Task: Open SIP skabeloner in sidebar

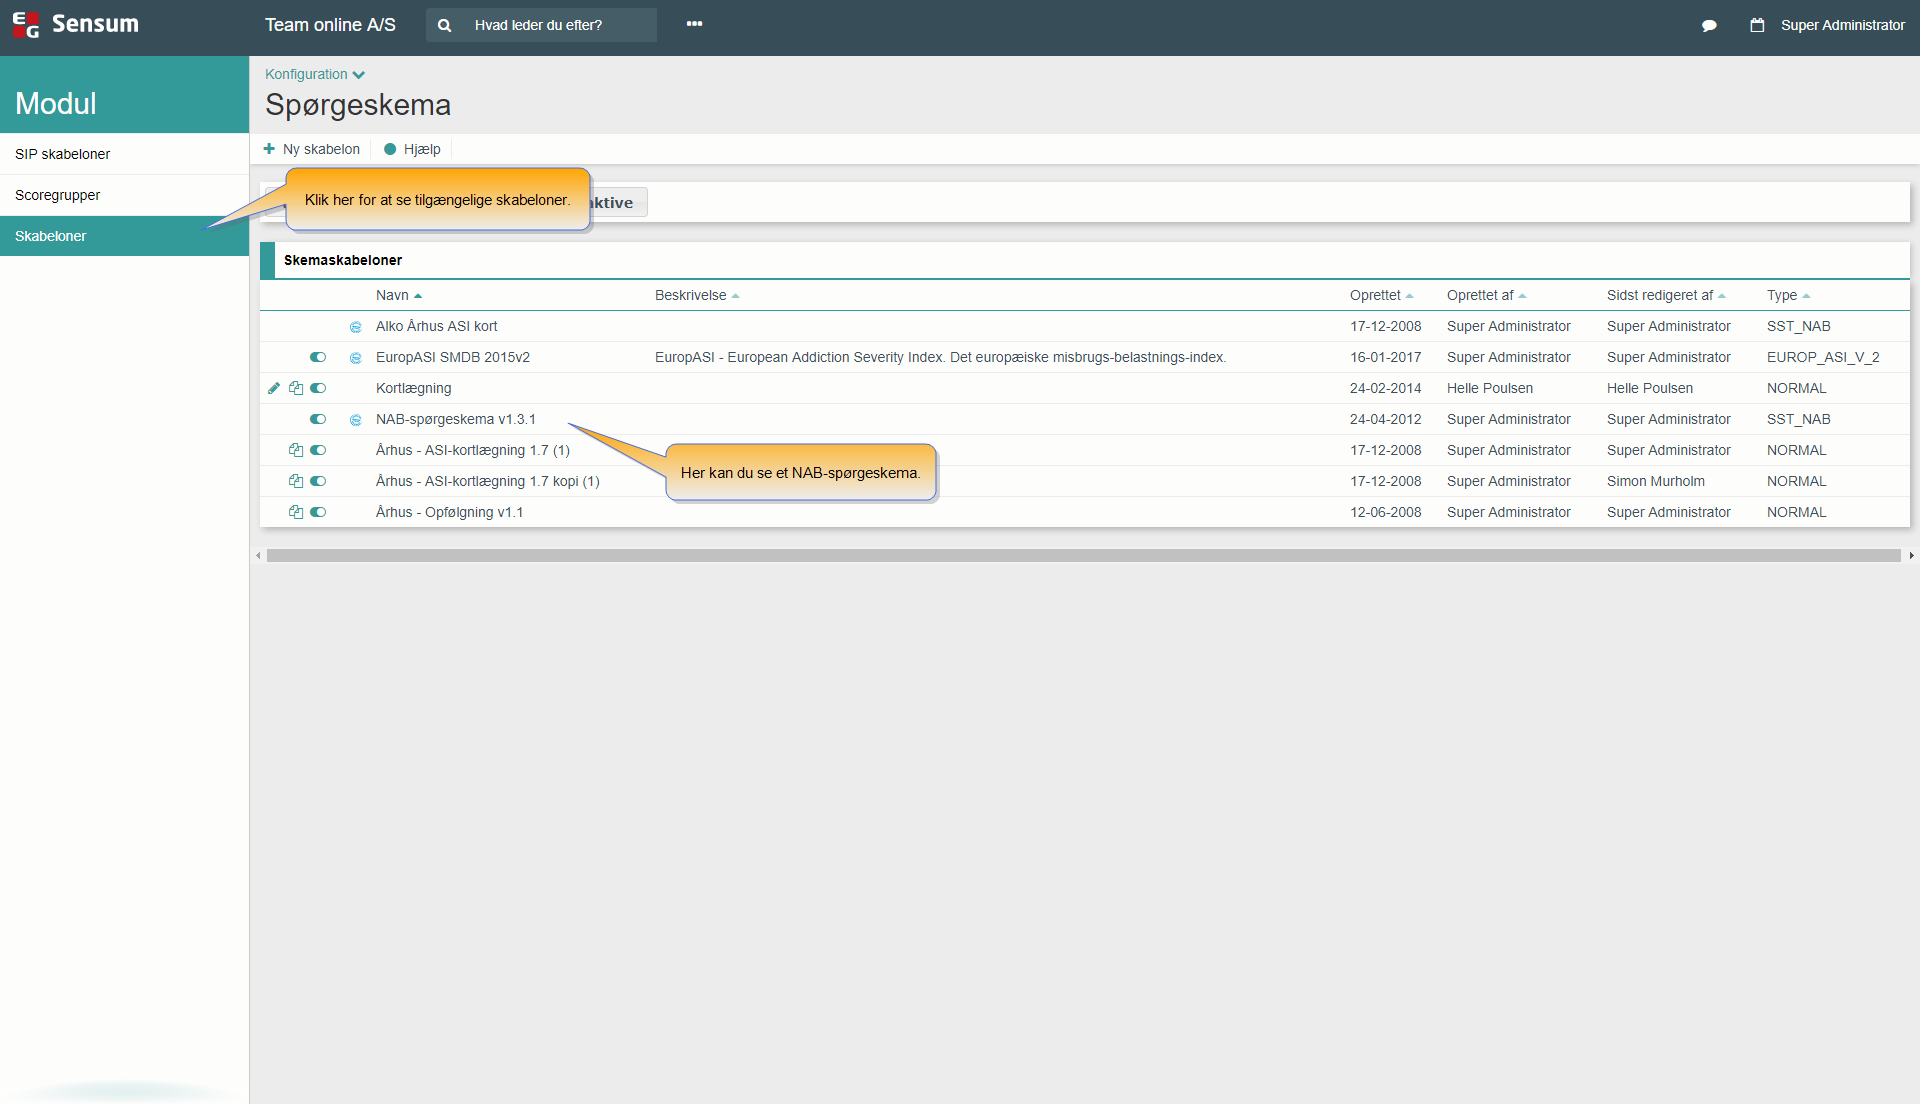Action: click(x=124, y=154)
